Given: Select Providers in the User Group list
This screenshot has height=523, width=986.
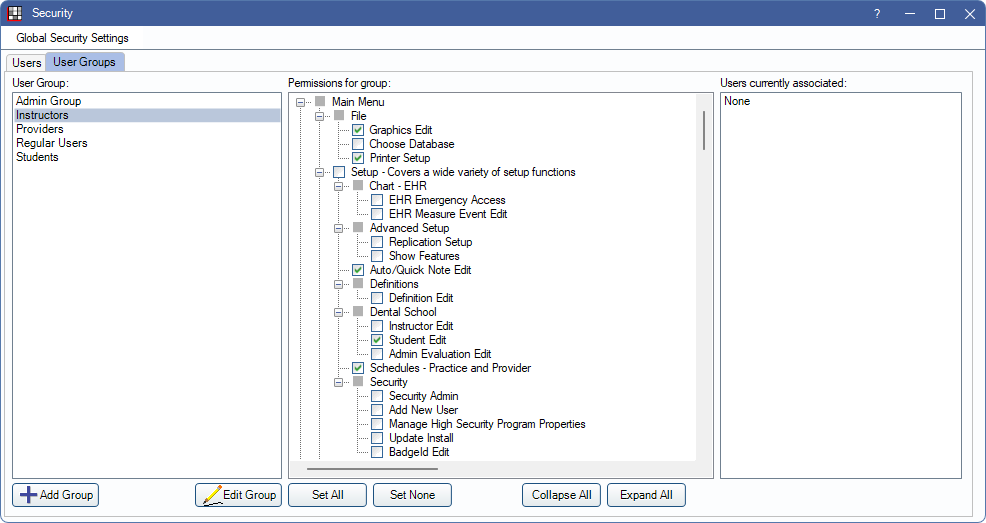Looking at the screenshot, I should coord(40,129).
